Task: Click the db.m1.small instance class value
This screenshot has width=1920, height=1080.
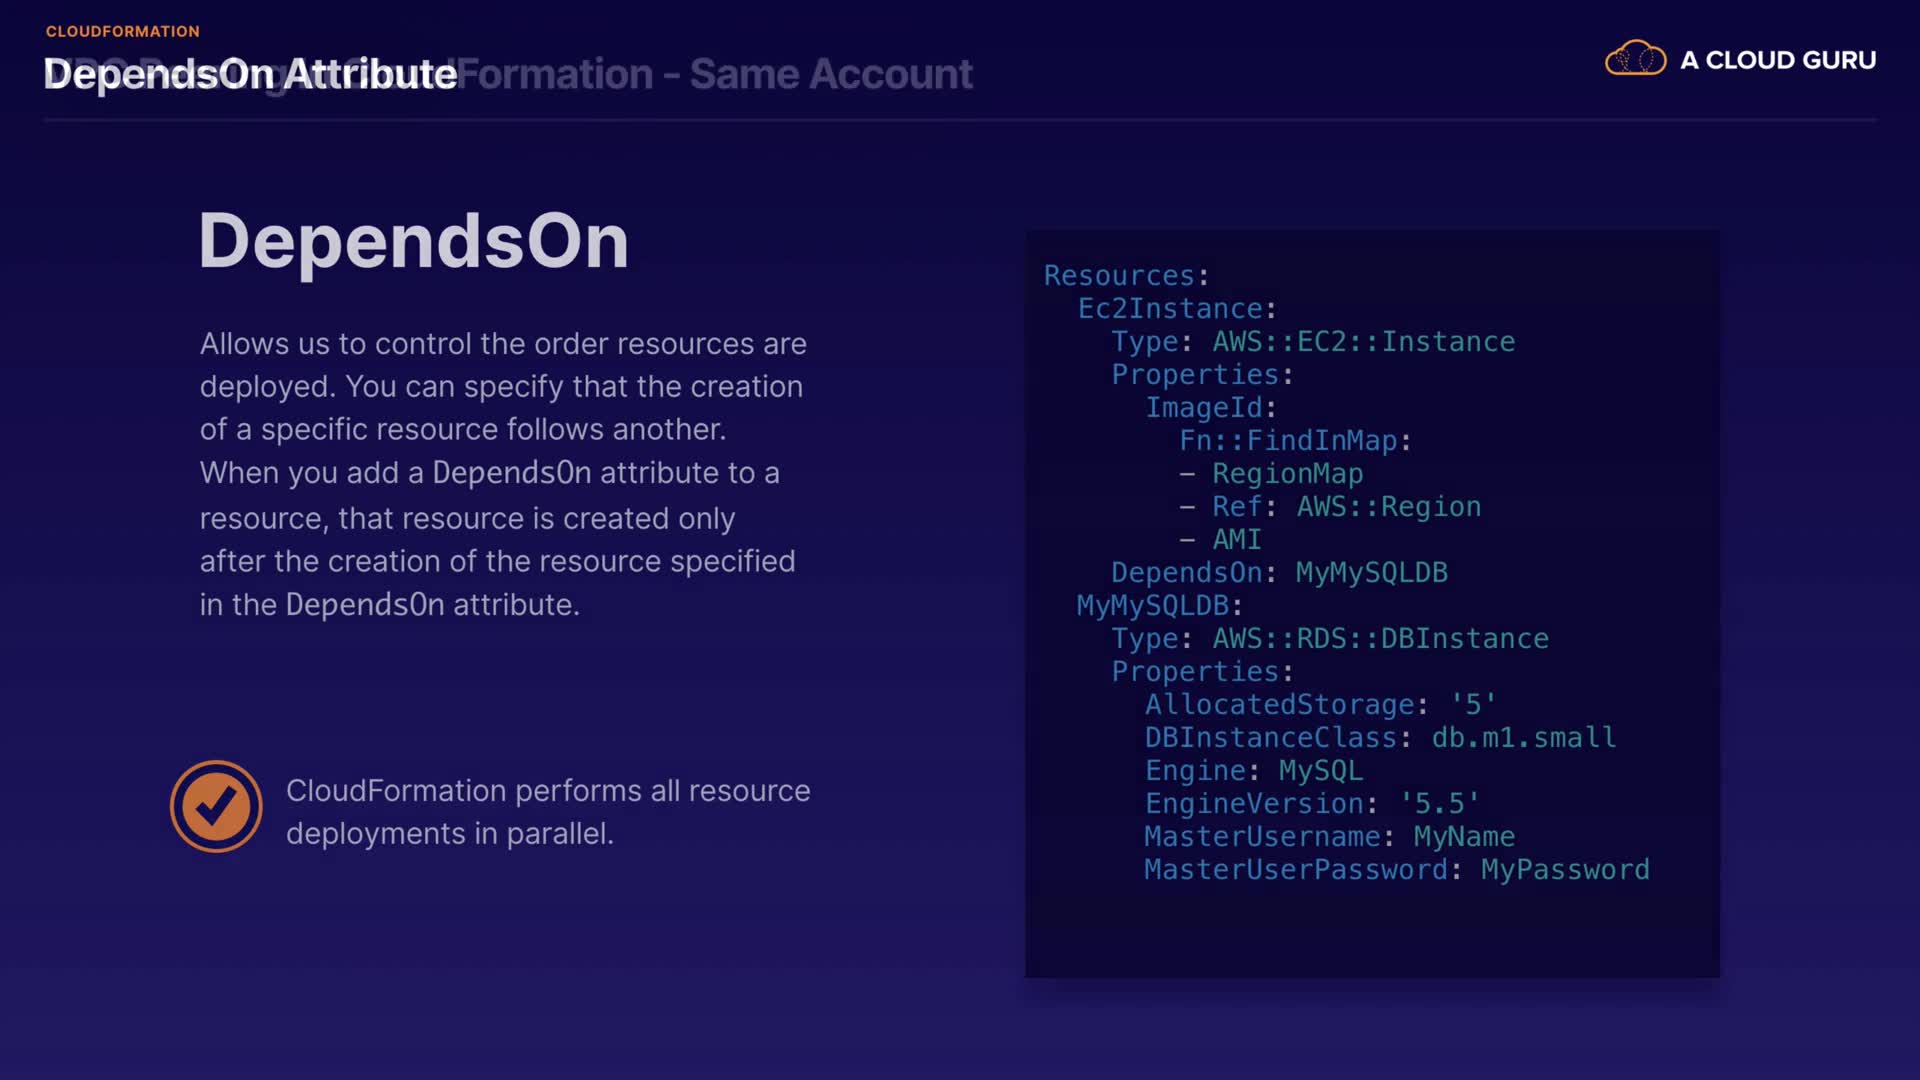Action: point(1523,737)
